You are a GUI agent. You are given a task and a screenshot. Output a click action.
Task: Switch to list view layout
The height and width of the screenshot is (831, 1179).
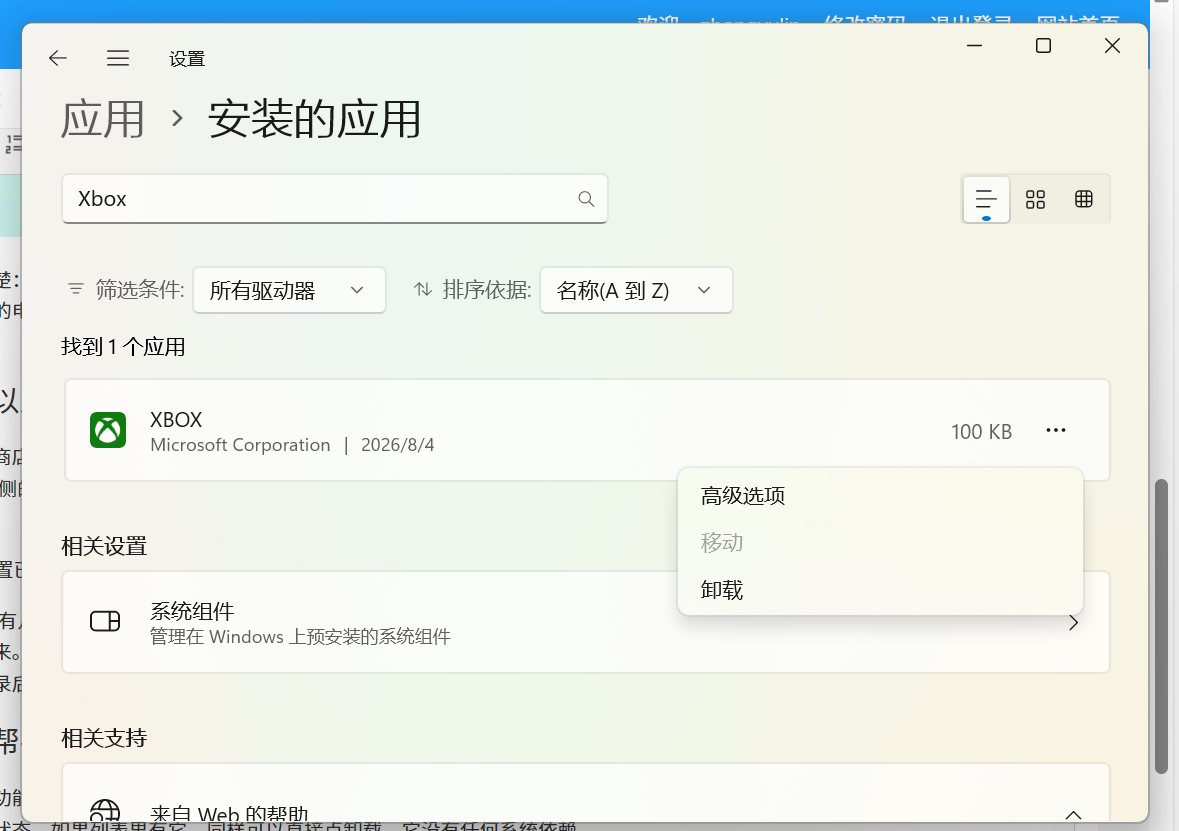pyautogui.click(x=986, y=199)
